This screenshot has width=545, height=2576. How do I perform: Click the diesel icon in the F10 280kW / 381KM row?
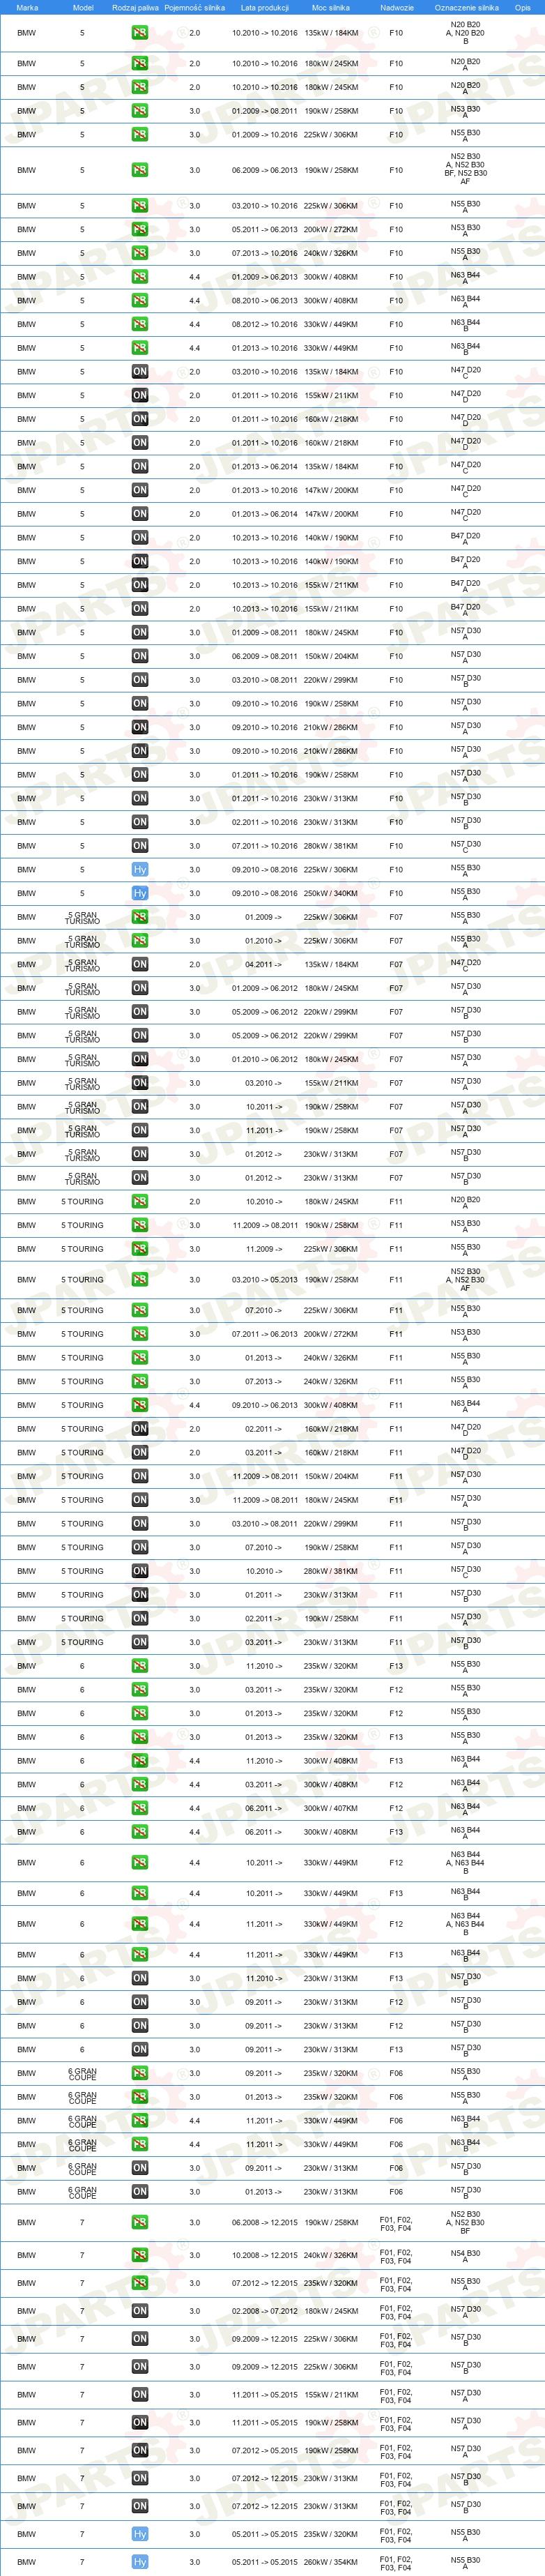point(140,846)
